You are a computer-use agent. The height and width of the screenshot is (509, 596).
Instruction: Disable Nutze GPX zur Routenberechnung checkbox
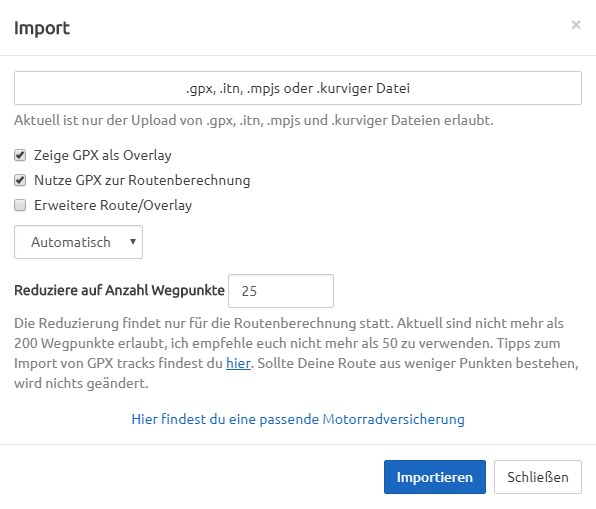[x=20, y=180]
